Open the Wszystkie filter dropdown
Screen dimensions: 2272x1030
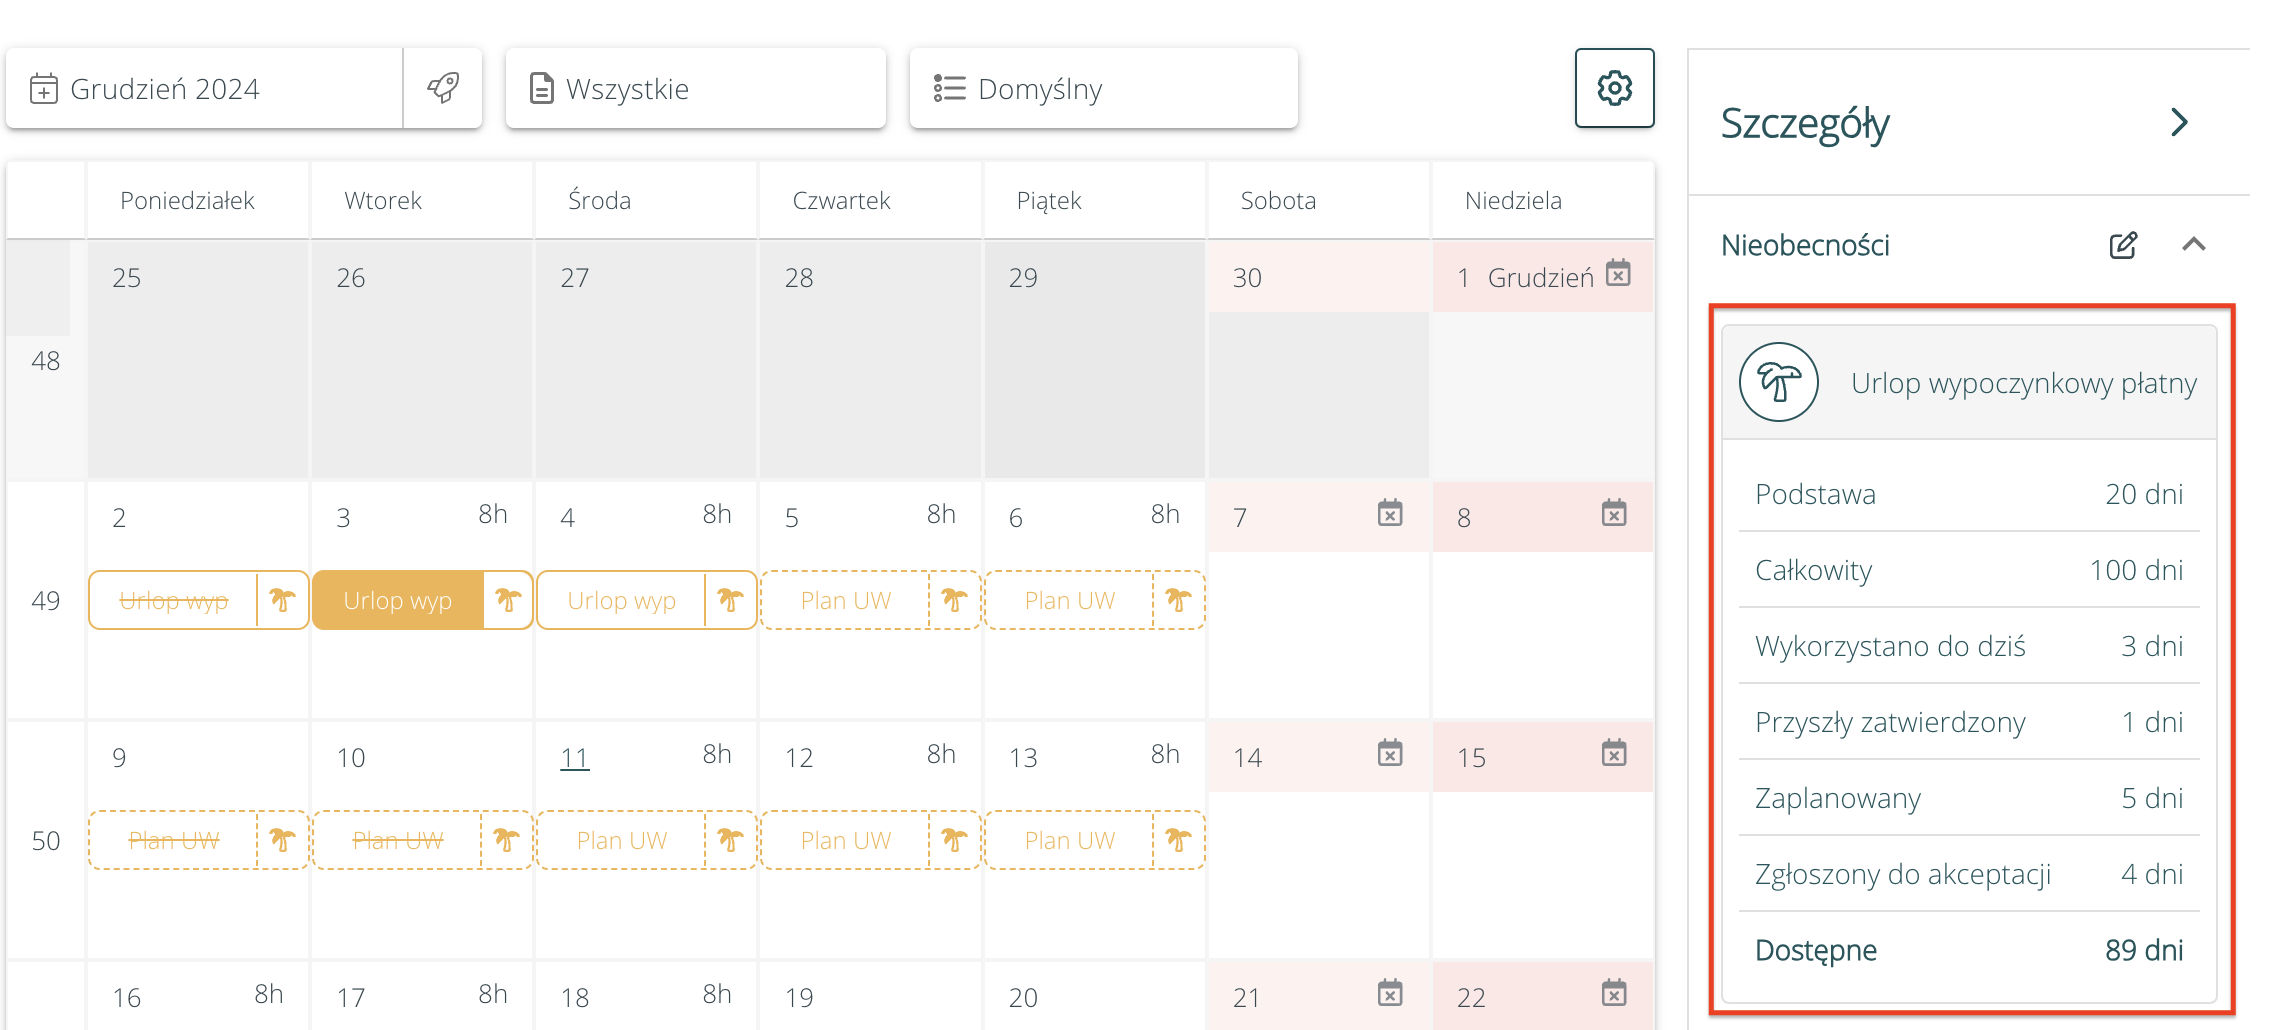pyautogui.click(x=695, y=89)
